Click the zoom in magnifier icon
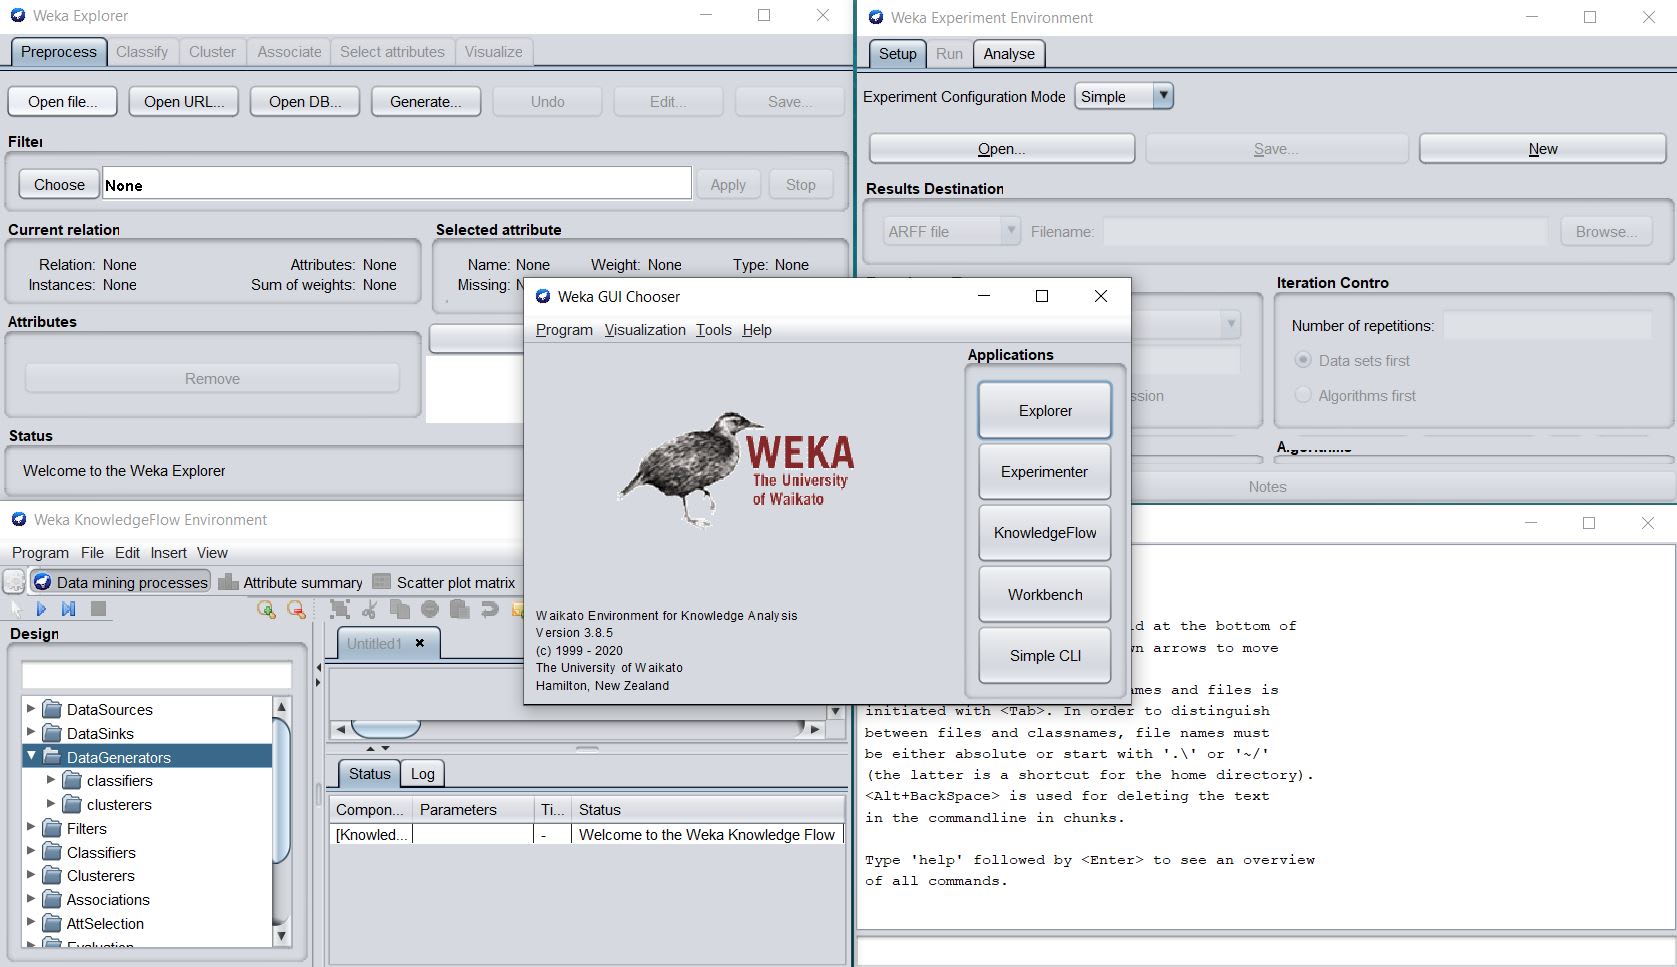1677x967 pixels. click(266, 609)
